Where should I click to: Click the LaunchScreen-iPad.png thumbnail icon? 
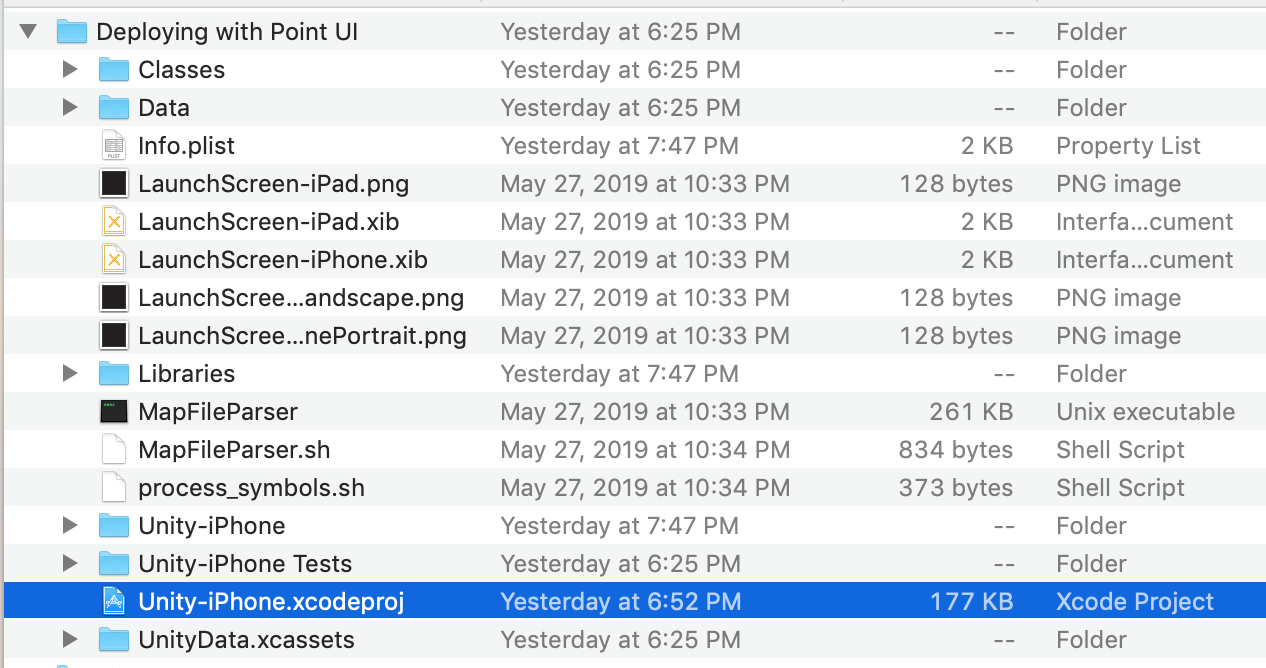[x=114, y=184]
